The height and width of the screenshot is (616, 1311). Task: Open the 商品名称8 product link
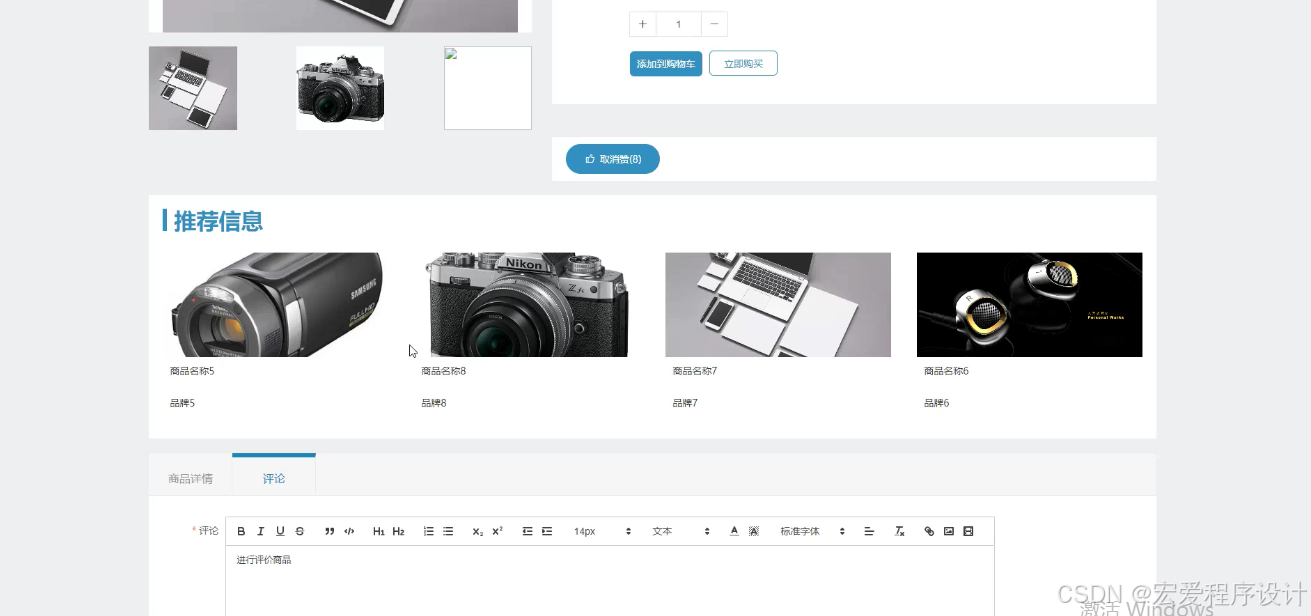444,371
